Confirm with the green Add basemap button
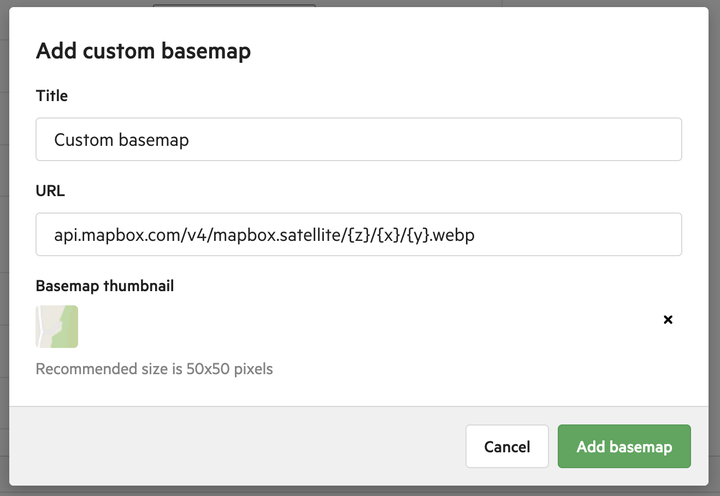720x496 pixels. 624,446
